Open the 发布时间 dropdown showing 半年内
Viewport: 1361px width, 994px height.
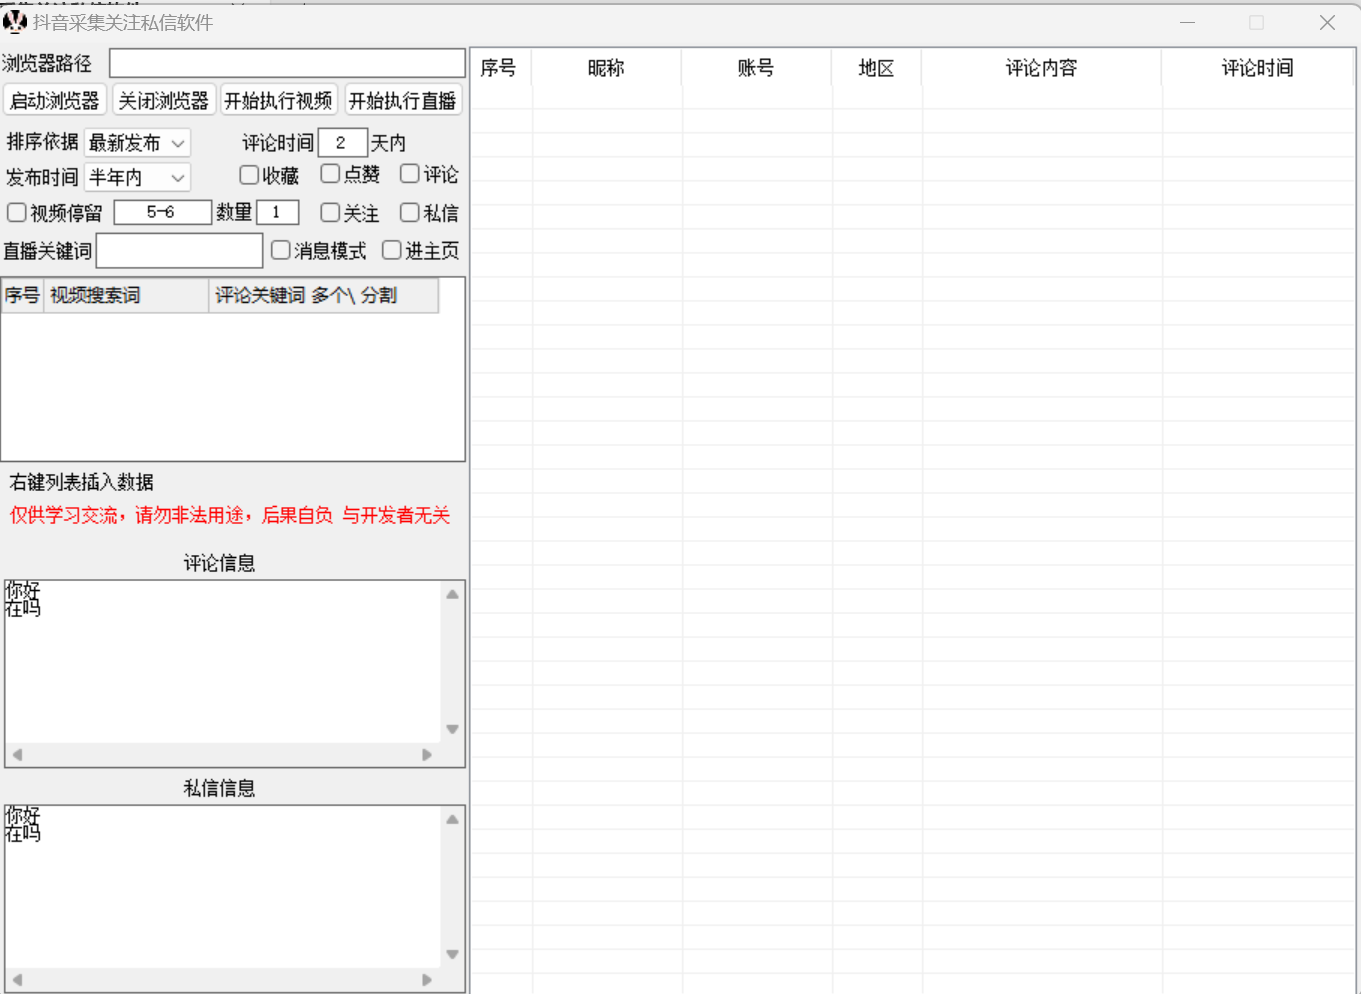click(137, 178)
